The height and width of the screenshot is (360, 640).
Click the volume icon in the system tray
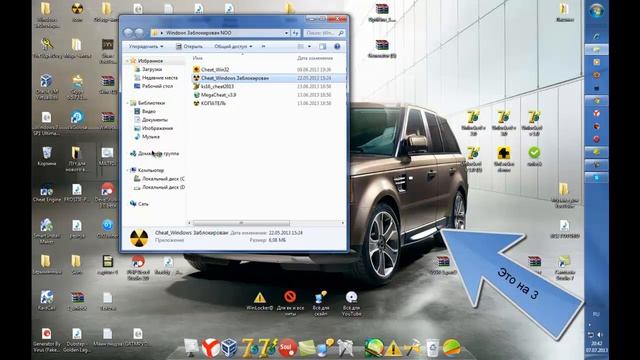coord(600,335)
